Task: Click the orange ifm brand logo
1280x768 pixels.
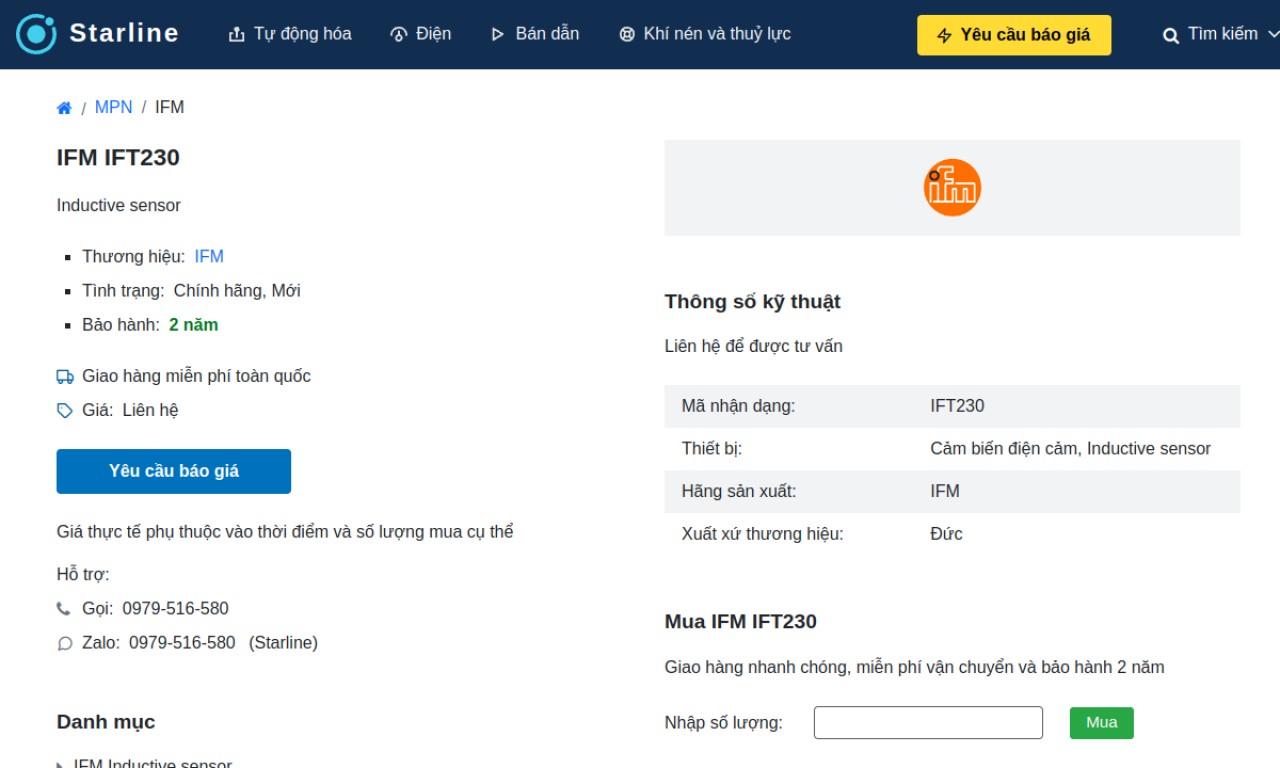Action: pyautogui.click(x=952, y=188)
